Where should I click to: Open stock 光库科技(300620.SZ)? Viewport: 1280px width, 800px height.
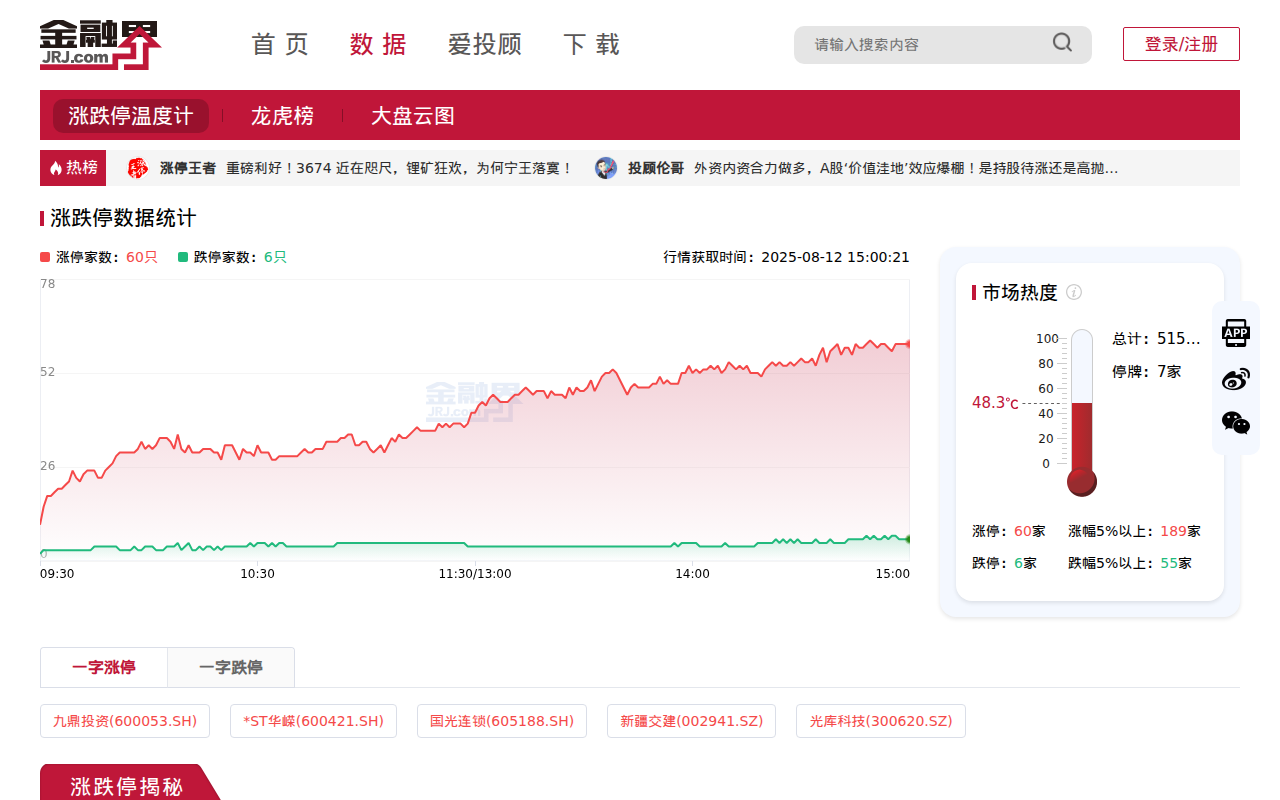[881, 721]
